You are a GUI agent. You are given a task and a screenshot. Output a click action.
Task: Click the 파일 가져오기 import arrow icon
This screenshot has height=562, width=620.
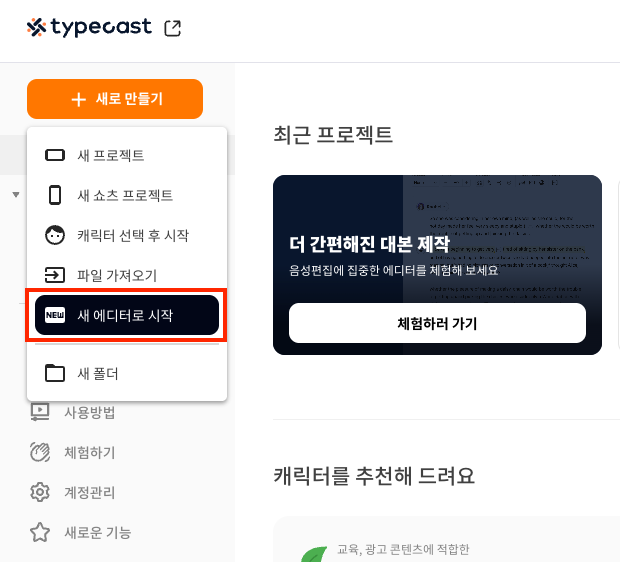(x=55, y=275)
